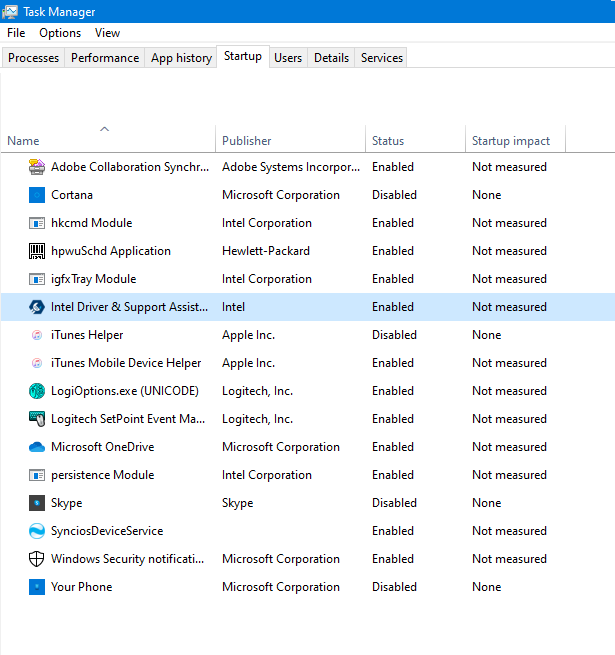Click Disabled status in Your Phone row
This screenshot has height=655, width=615.
pos(394,587)
